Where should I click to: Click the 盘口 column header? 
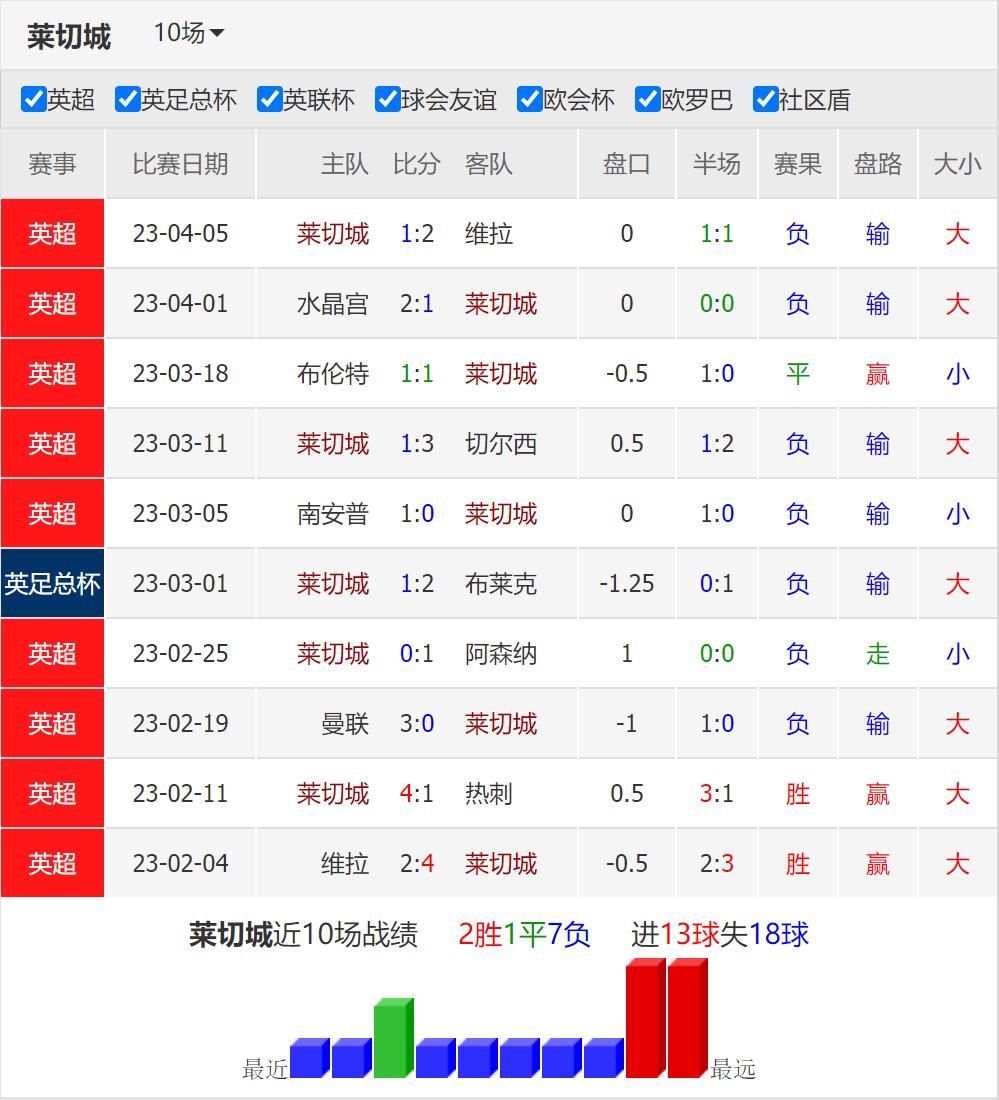(625, 166)
